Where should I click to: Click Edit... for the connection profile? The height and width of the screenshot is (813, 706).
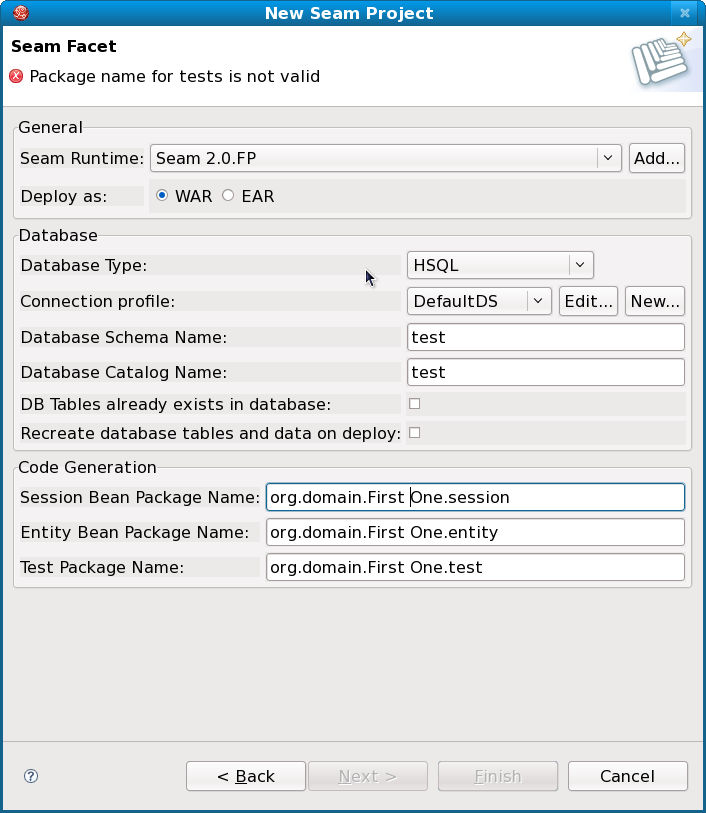587,301
